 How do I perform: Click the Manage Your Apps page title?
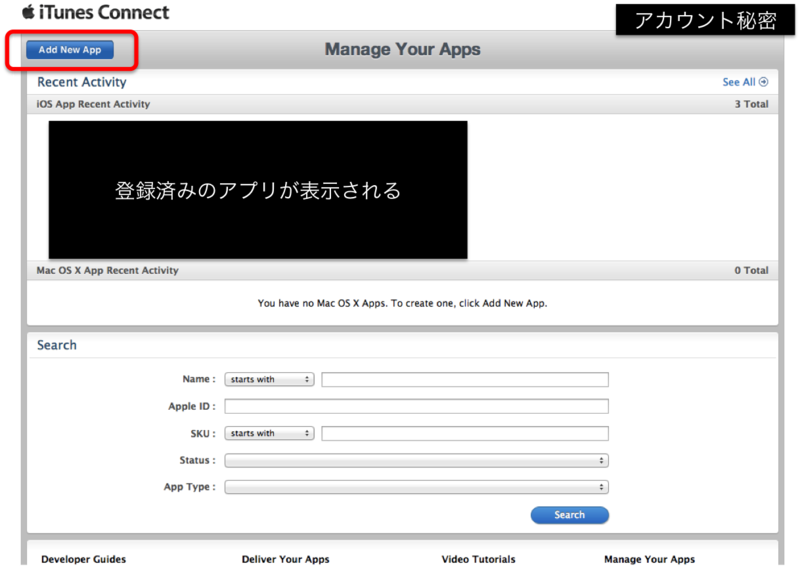tap(403, 49)
